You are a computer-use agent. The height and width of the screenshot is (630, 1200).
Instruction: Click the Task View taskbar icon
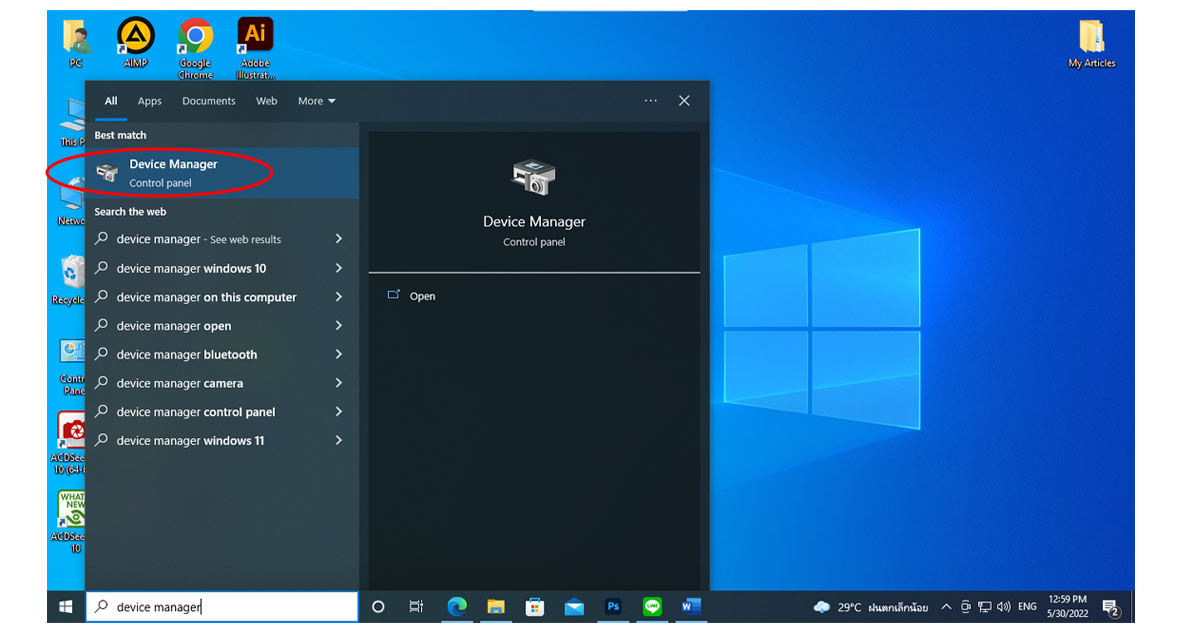pos(417,606)
